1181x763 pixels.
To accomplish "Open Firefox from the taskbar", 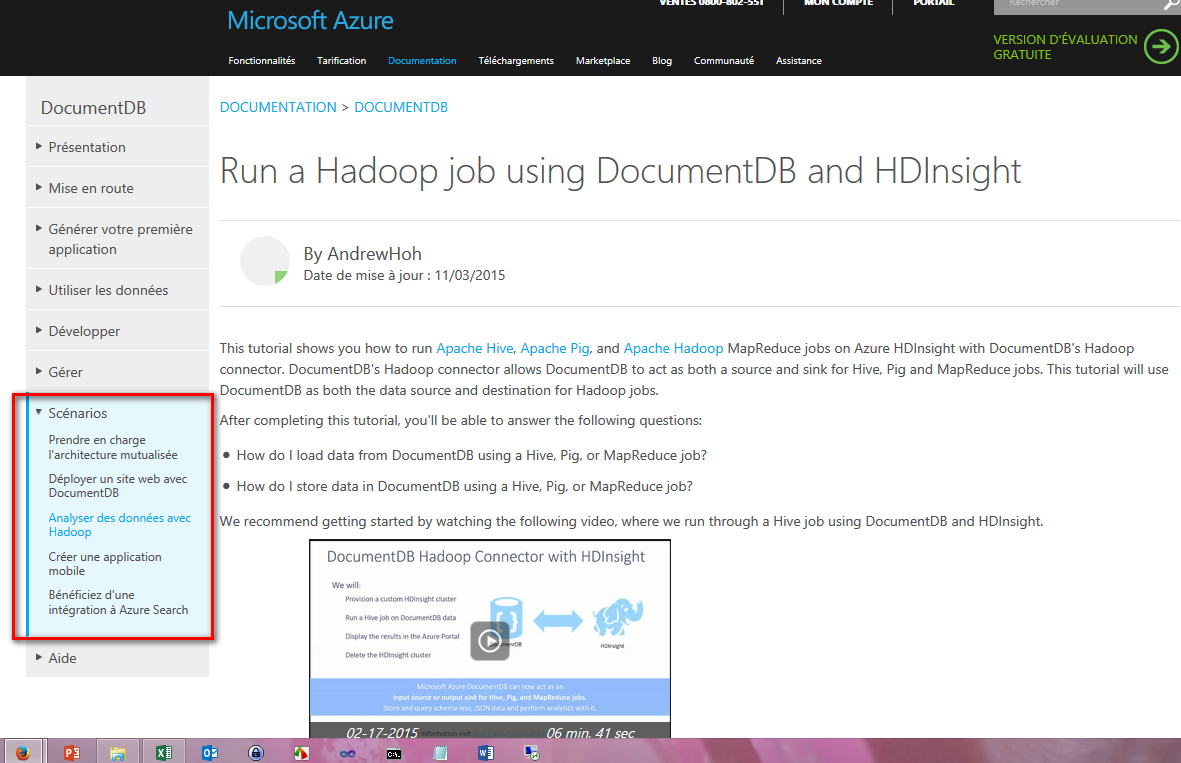I will point(23,752).
